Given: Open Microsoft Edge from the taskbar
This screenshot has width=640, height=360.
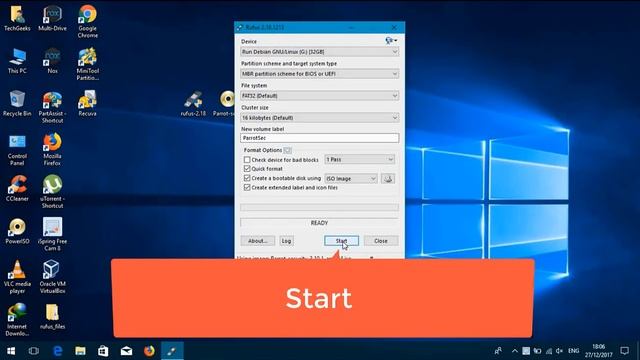Looking at the screenshot, I should coord(58,351).
